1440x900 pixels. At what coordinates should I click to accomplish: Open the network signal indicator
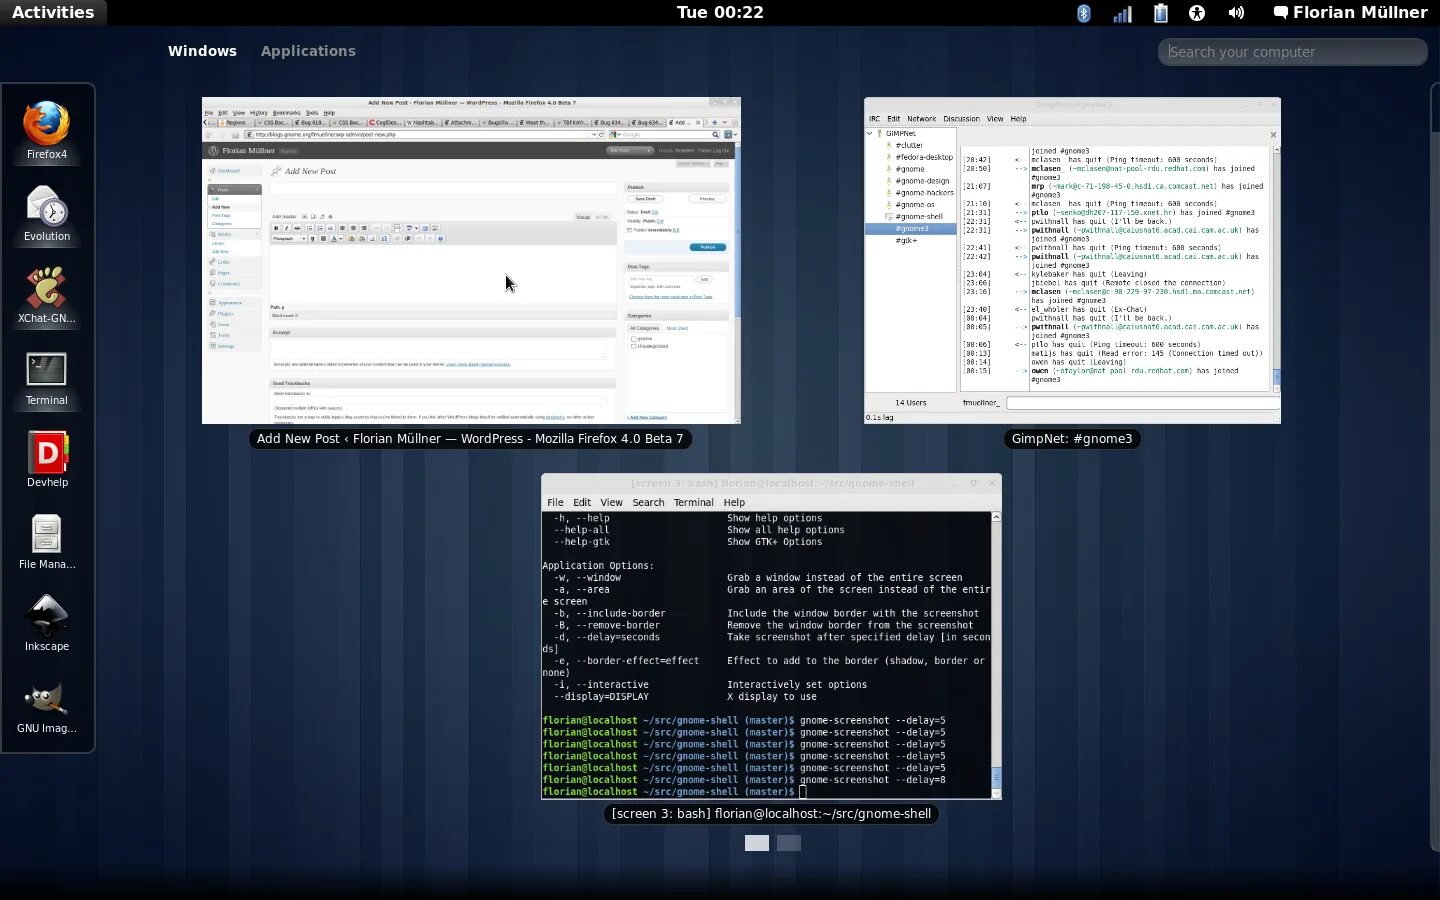pos(1122,13)
